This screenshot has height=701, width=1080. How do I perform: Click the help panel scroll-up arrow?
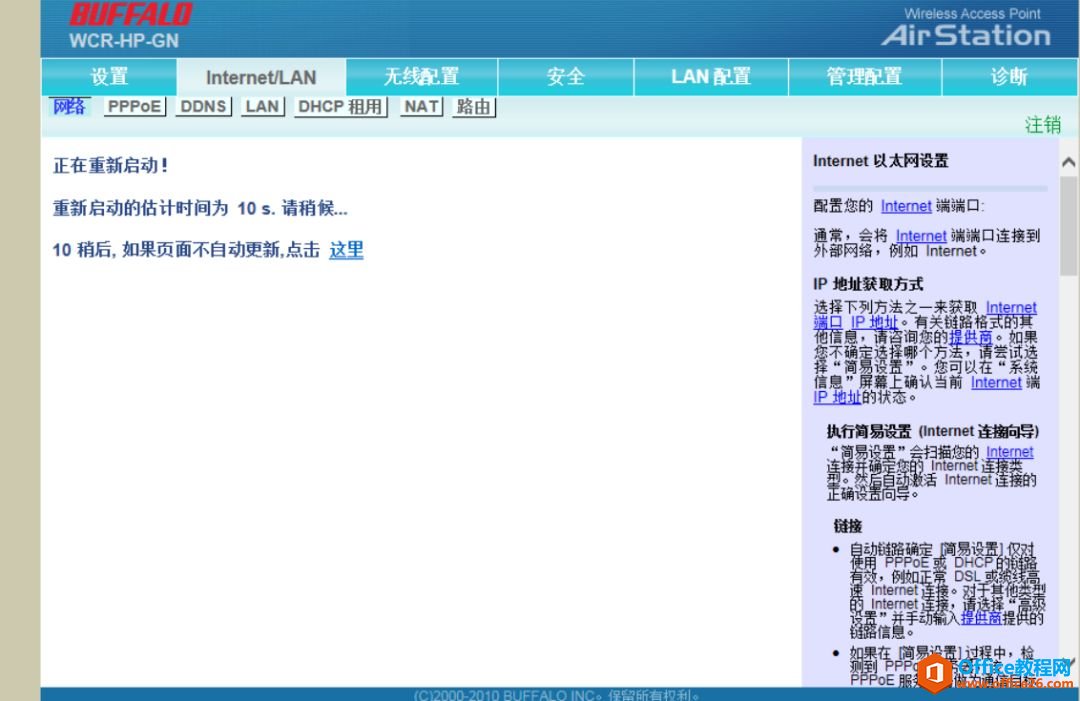1068,163
